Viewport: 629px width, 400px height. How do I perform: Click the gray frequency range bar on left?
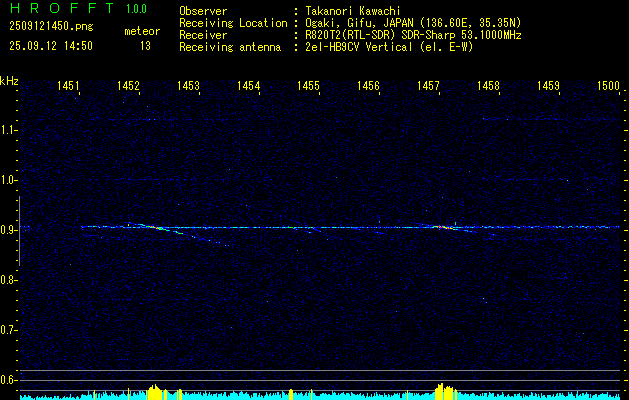point(19,231)
